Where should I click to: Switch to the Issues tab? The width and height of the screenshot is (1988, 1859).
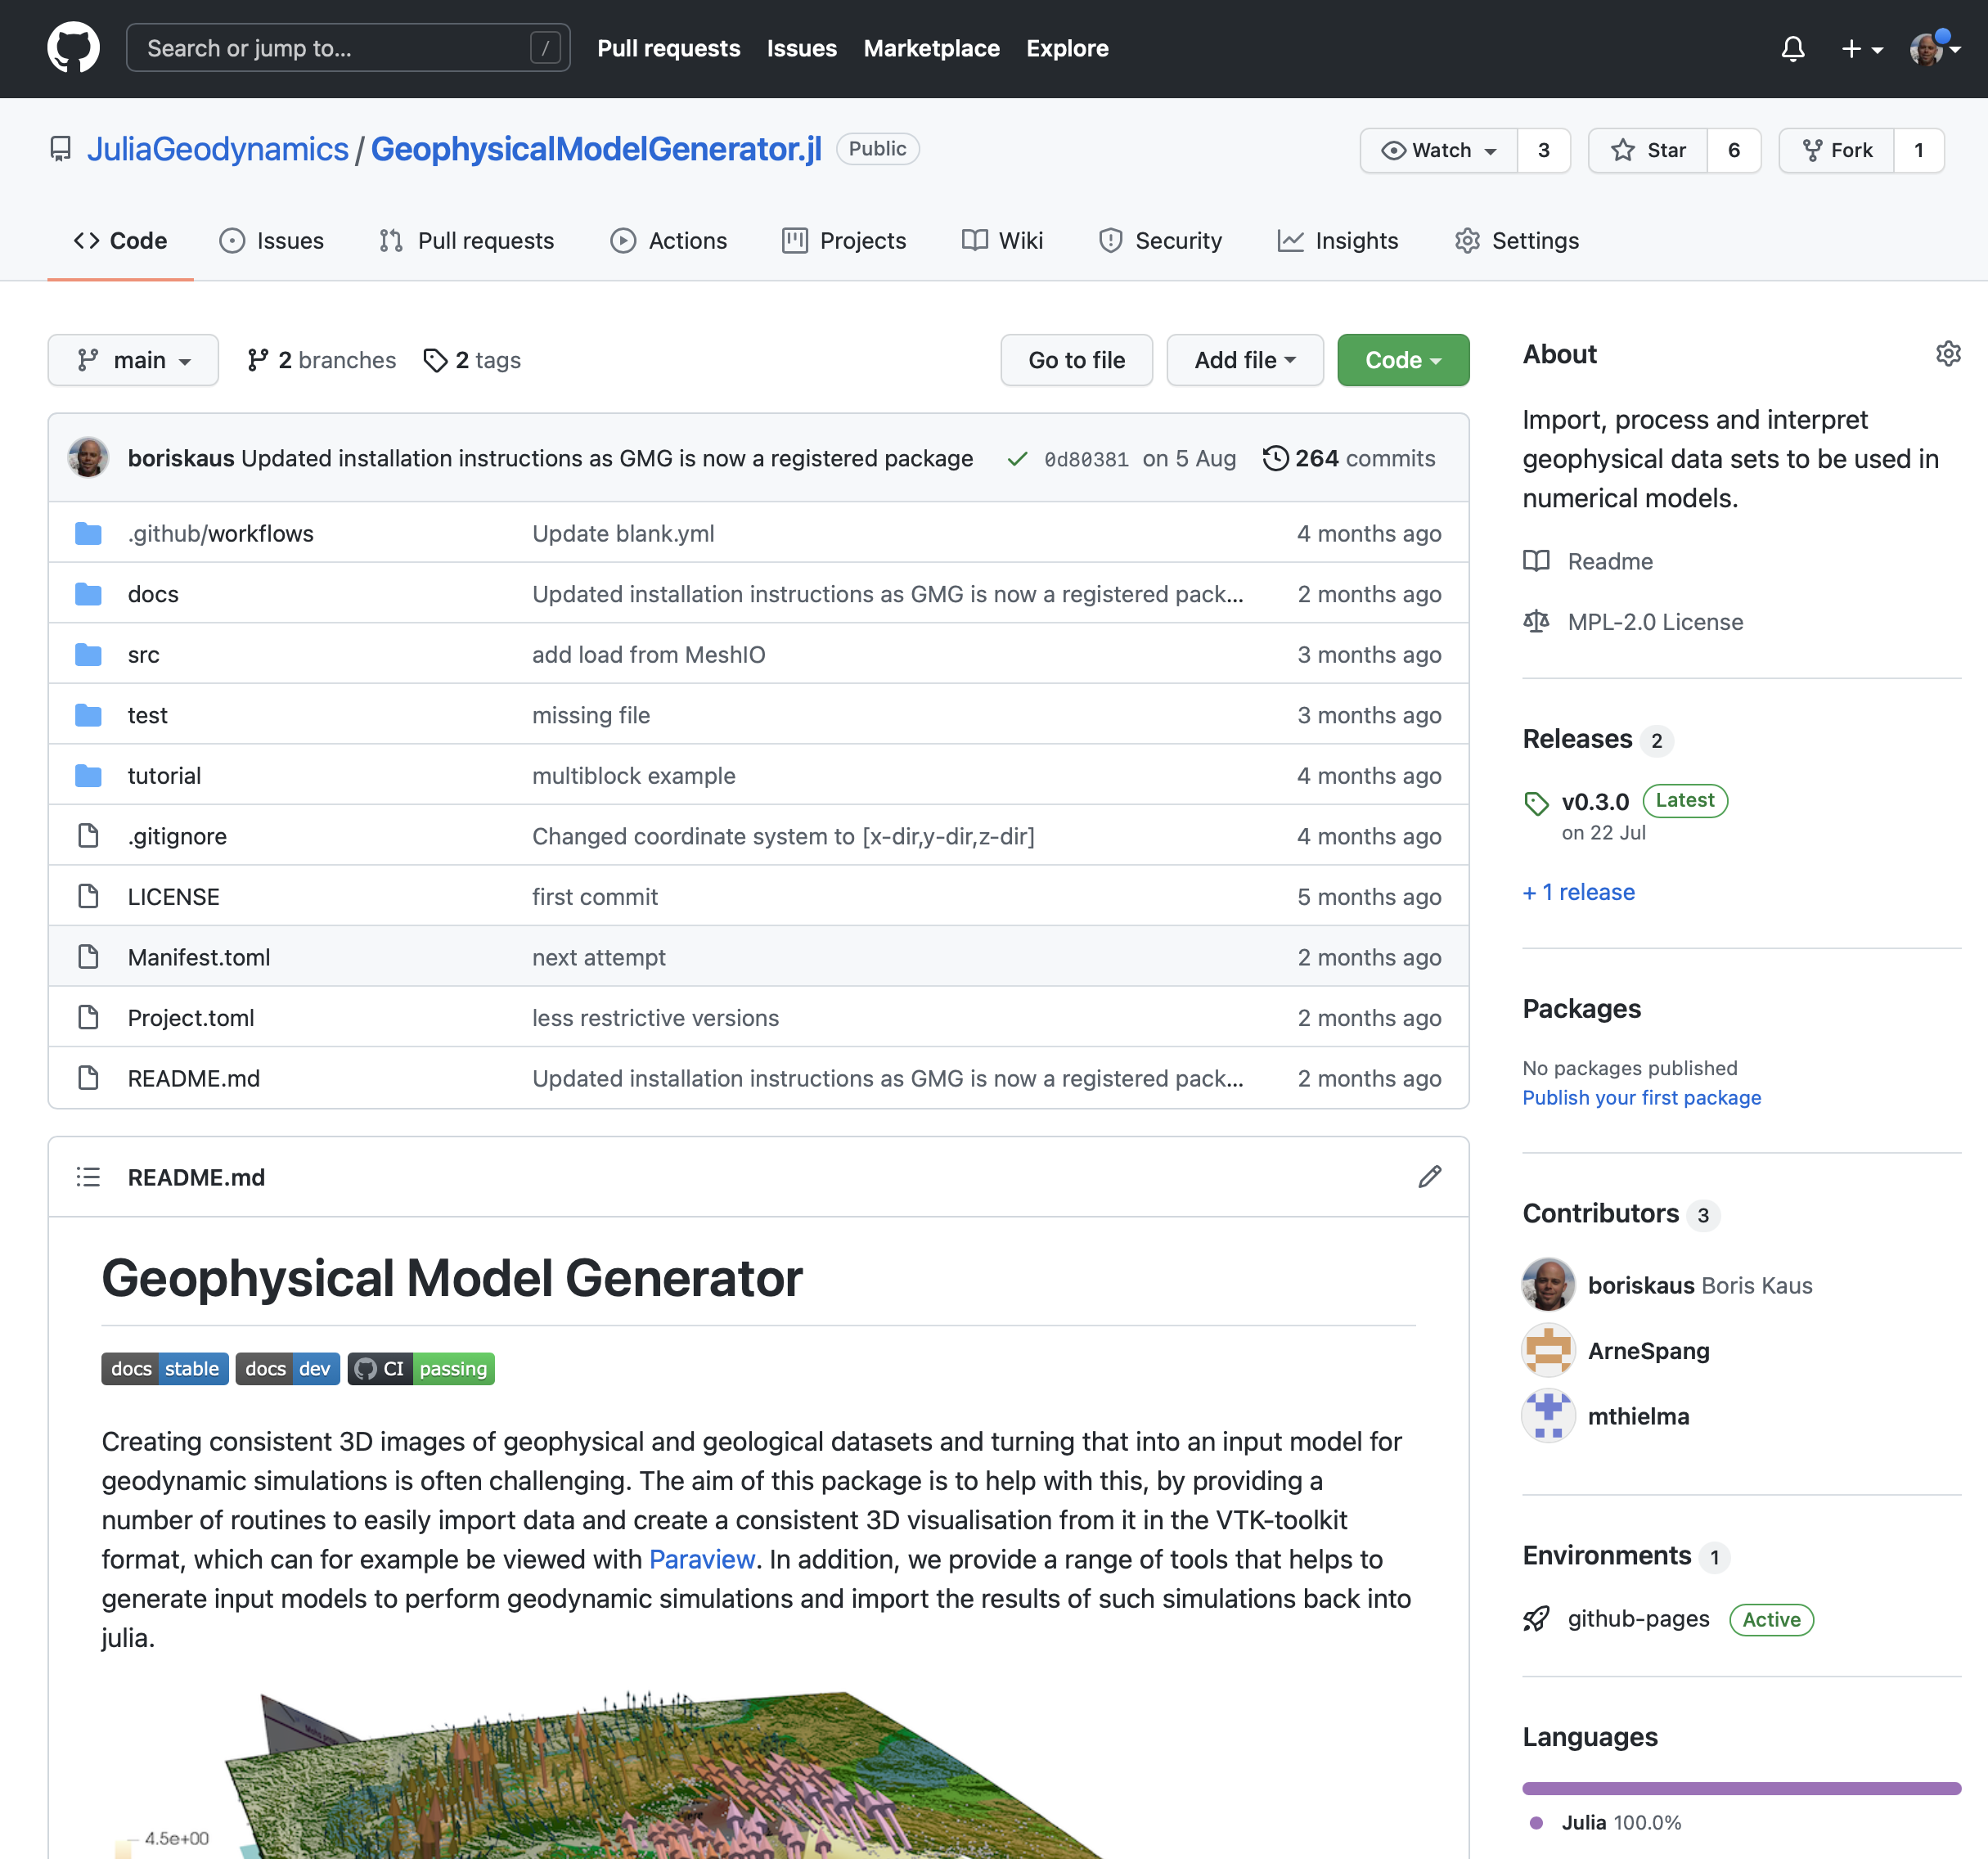272,241
